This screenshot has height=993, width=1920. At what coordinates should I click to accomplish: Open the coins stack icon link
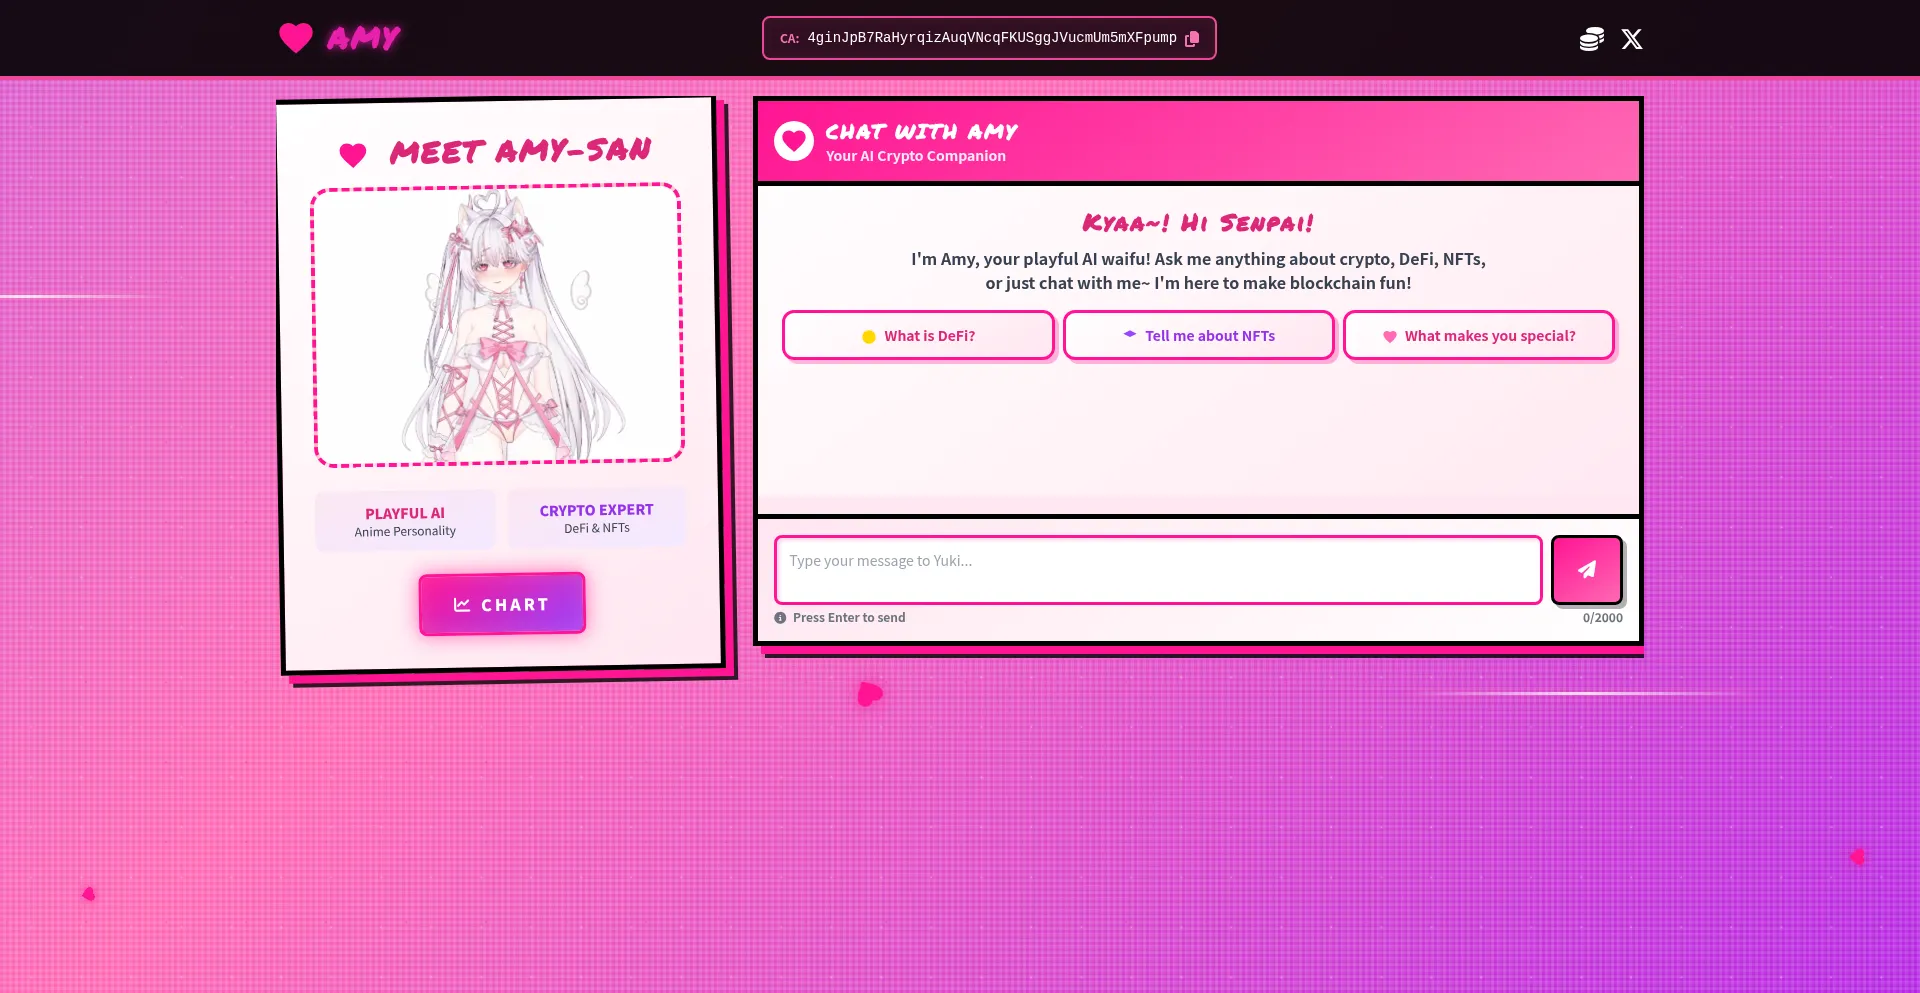[1591, 39]
